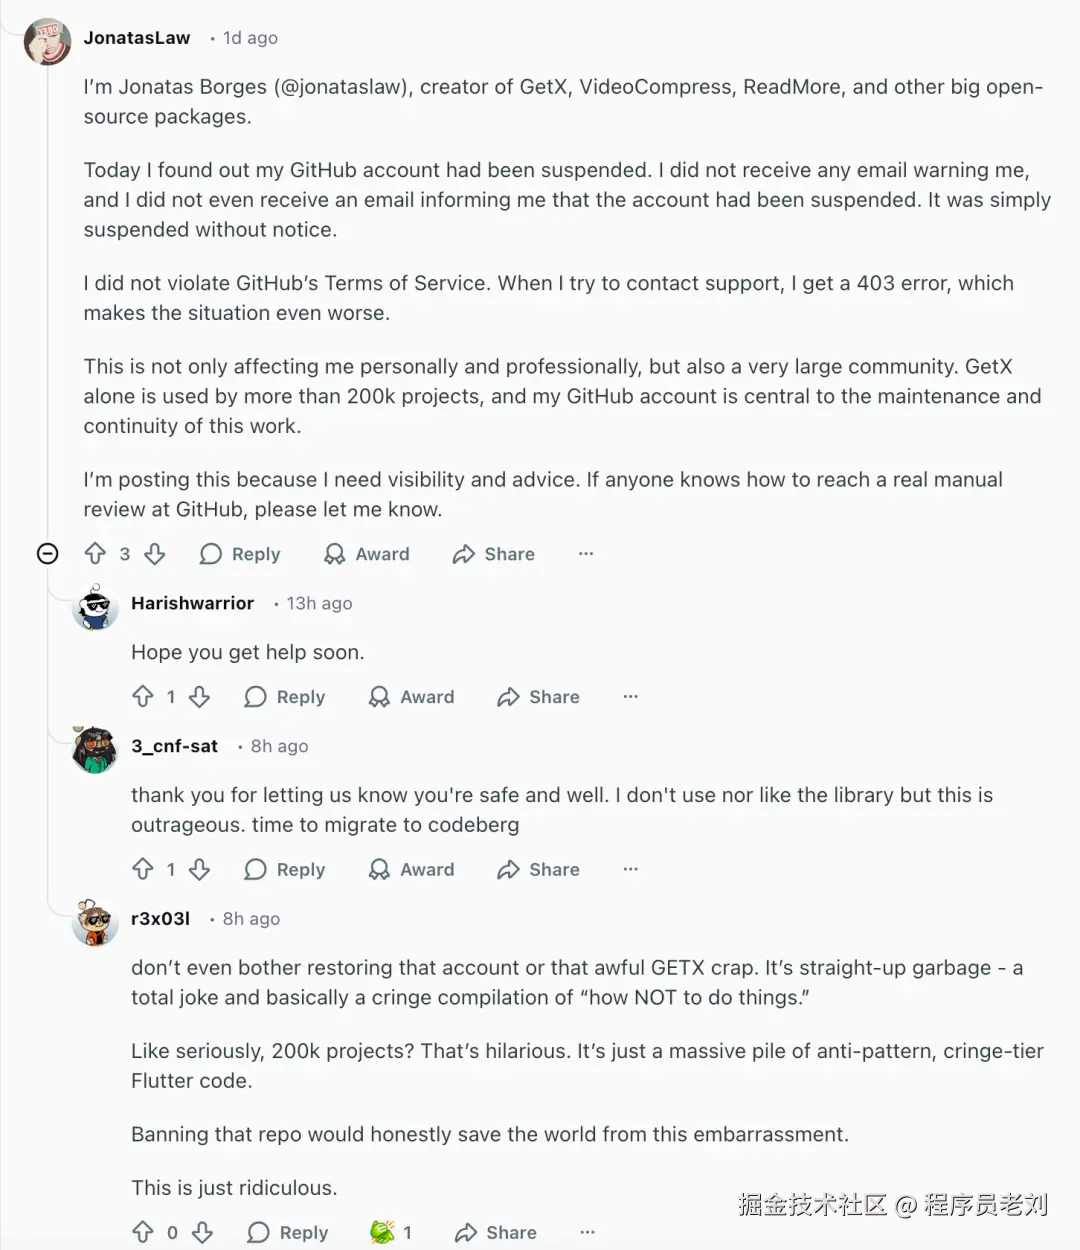The image size is (1080, 1250).
Task: Upvote Harishwarrior's comment
Action: pos(143,696)
